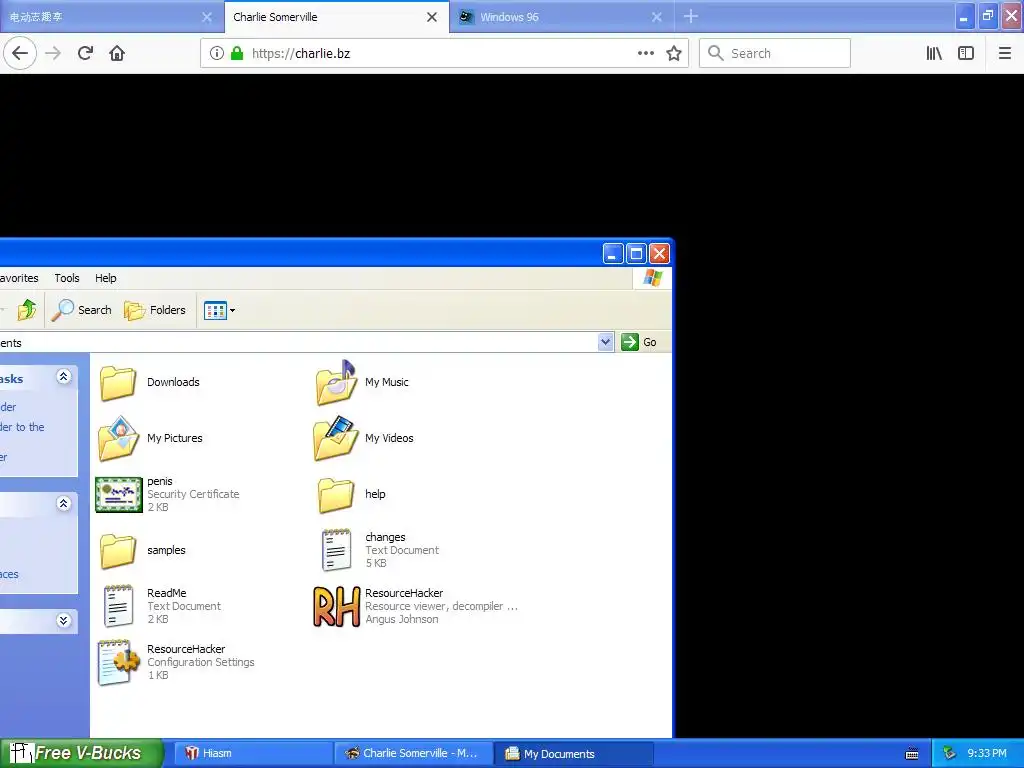Collapse the Tasks panel chevron
The image size is (1024, 768).
tap(63, 377)
